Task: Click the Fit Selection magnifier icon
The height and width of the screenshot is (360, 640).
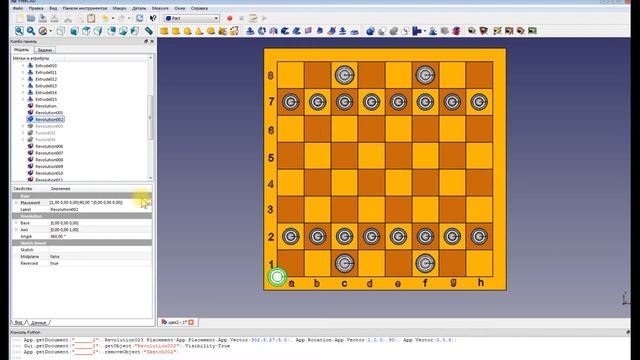Action: click(31, 31)
